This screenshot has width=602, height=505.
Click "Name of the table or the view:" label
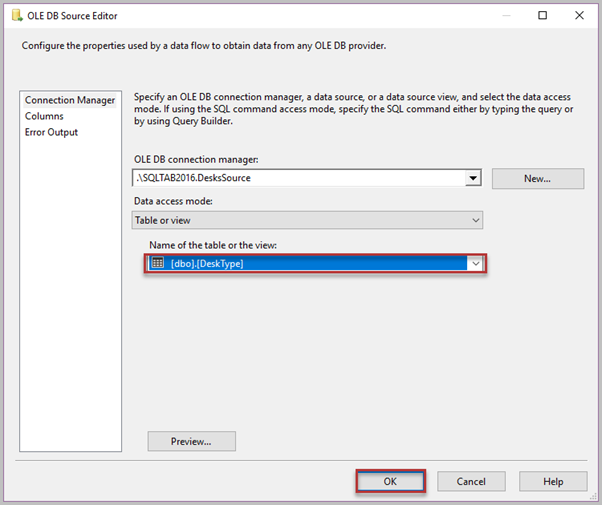[213, 245]
